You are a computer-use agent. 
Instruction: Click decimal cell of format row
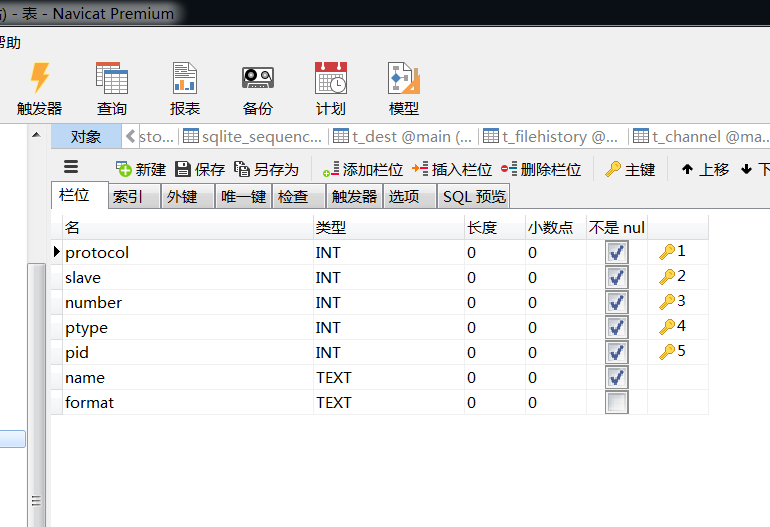(x=556, y=403)
